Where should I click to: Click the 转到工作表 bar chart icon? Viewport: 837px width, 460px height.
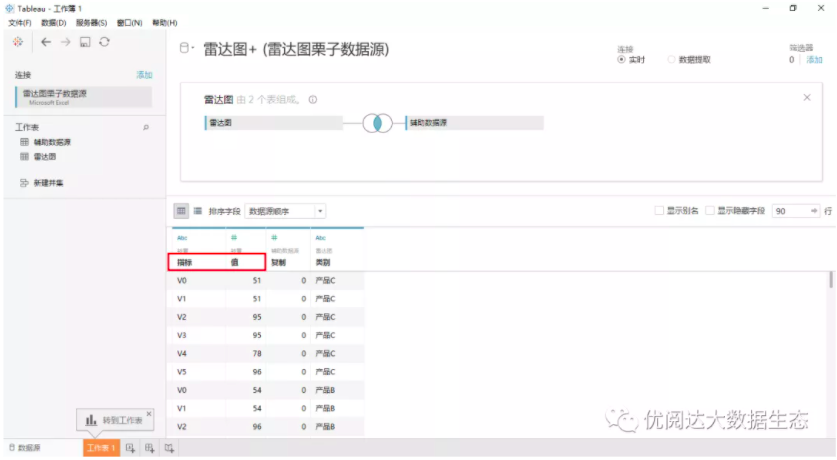(91, 421)
